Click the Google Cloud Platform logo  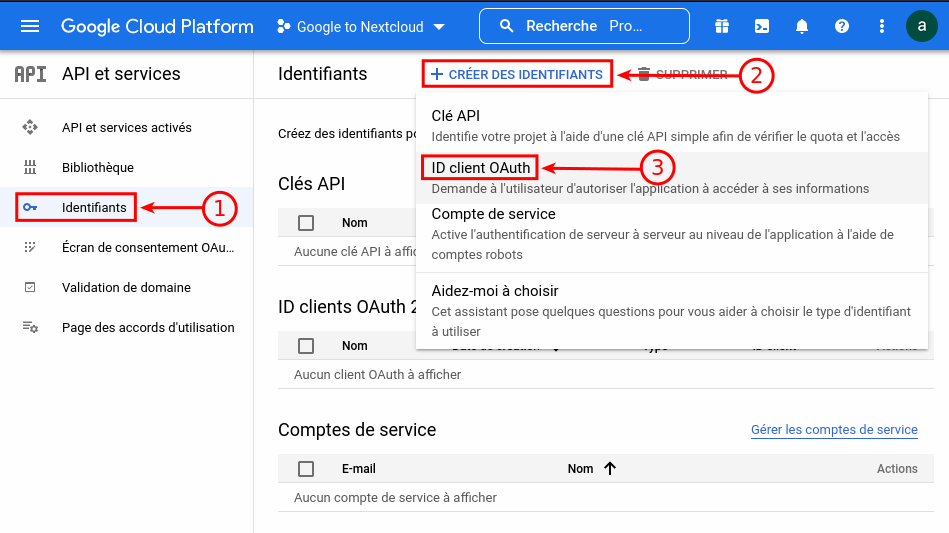[x=157, y=26]
